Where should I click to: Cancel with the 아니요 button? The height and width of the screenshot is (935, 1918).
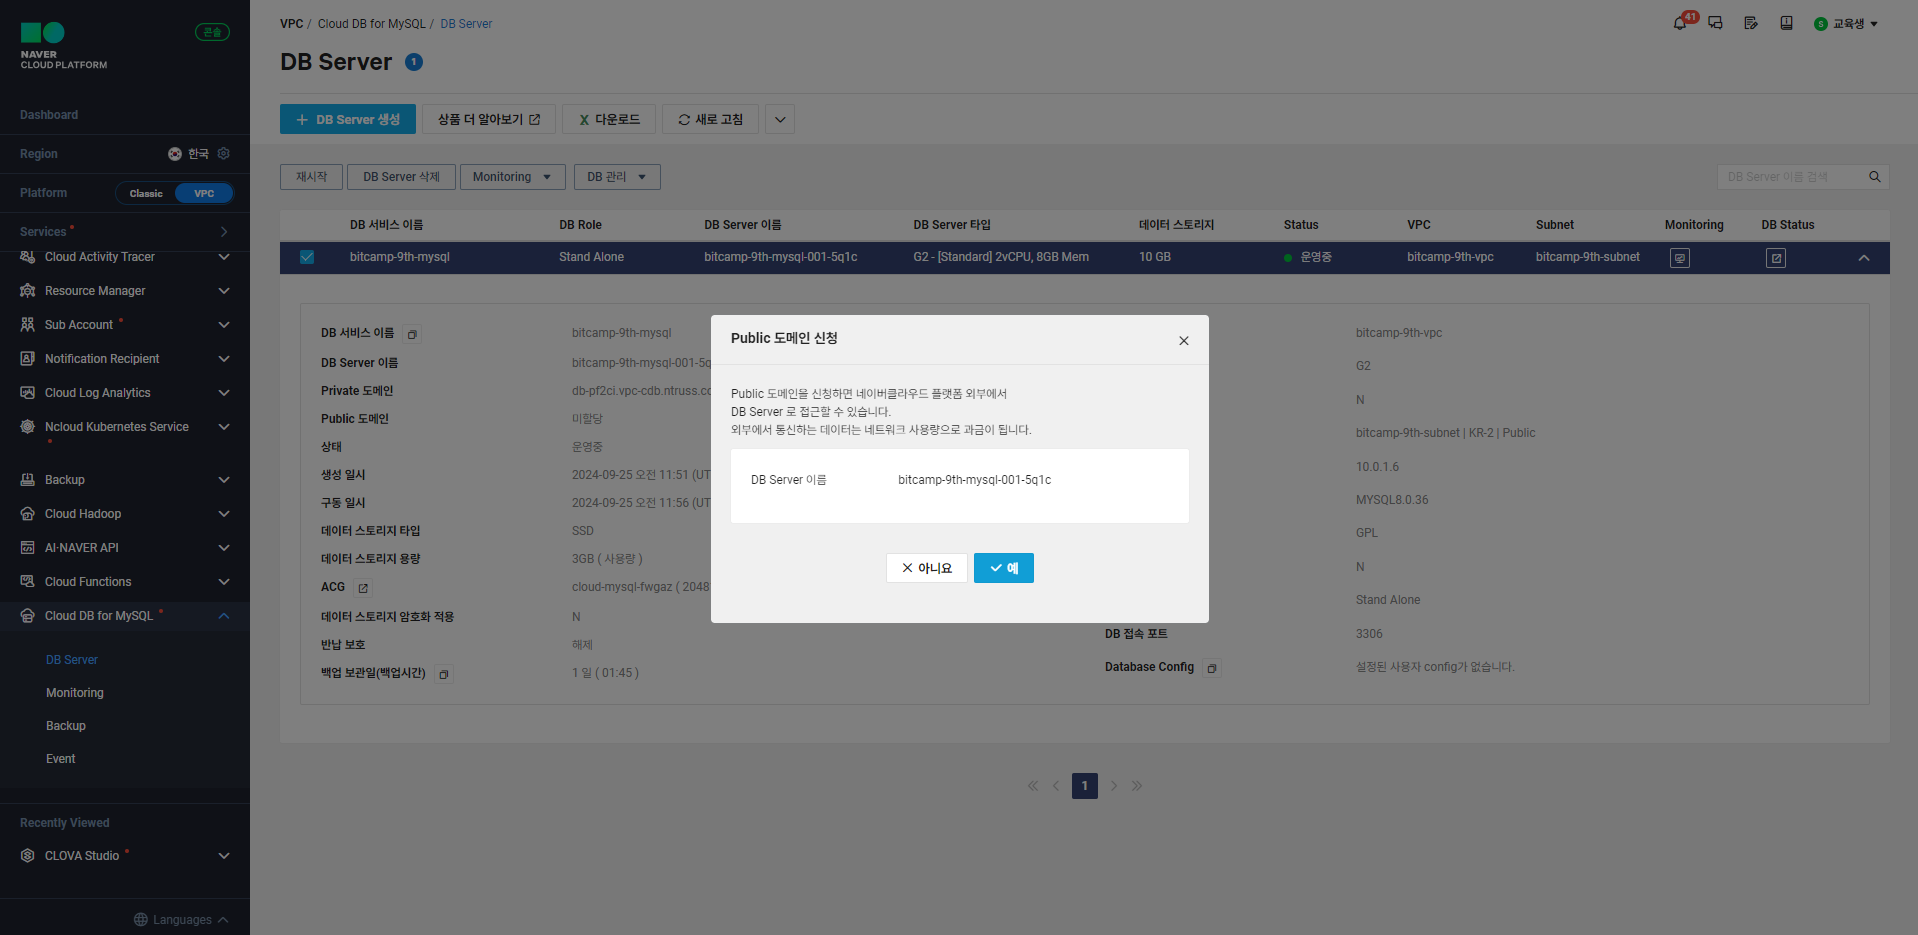click(x=927, y=568)
